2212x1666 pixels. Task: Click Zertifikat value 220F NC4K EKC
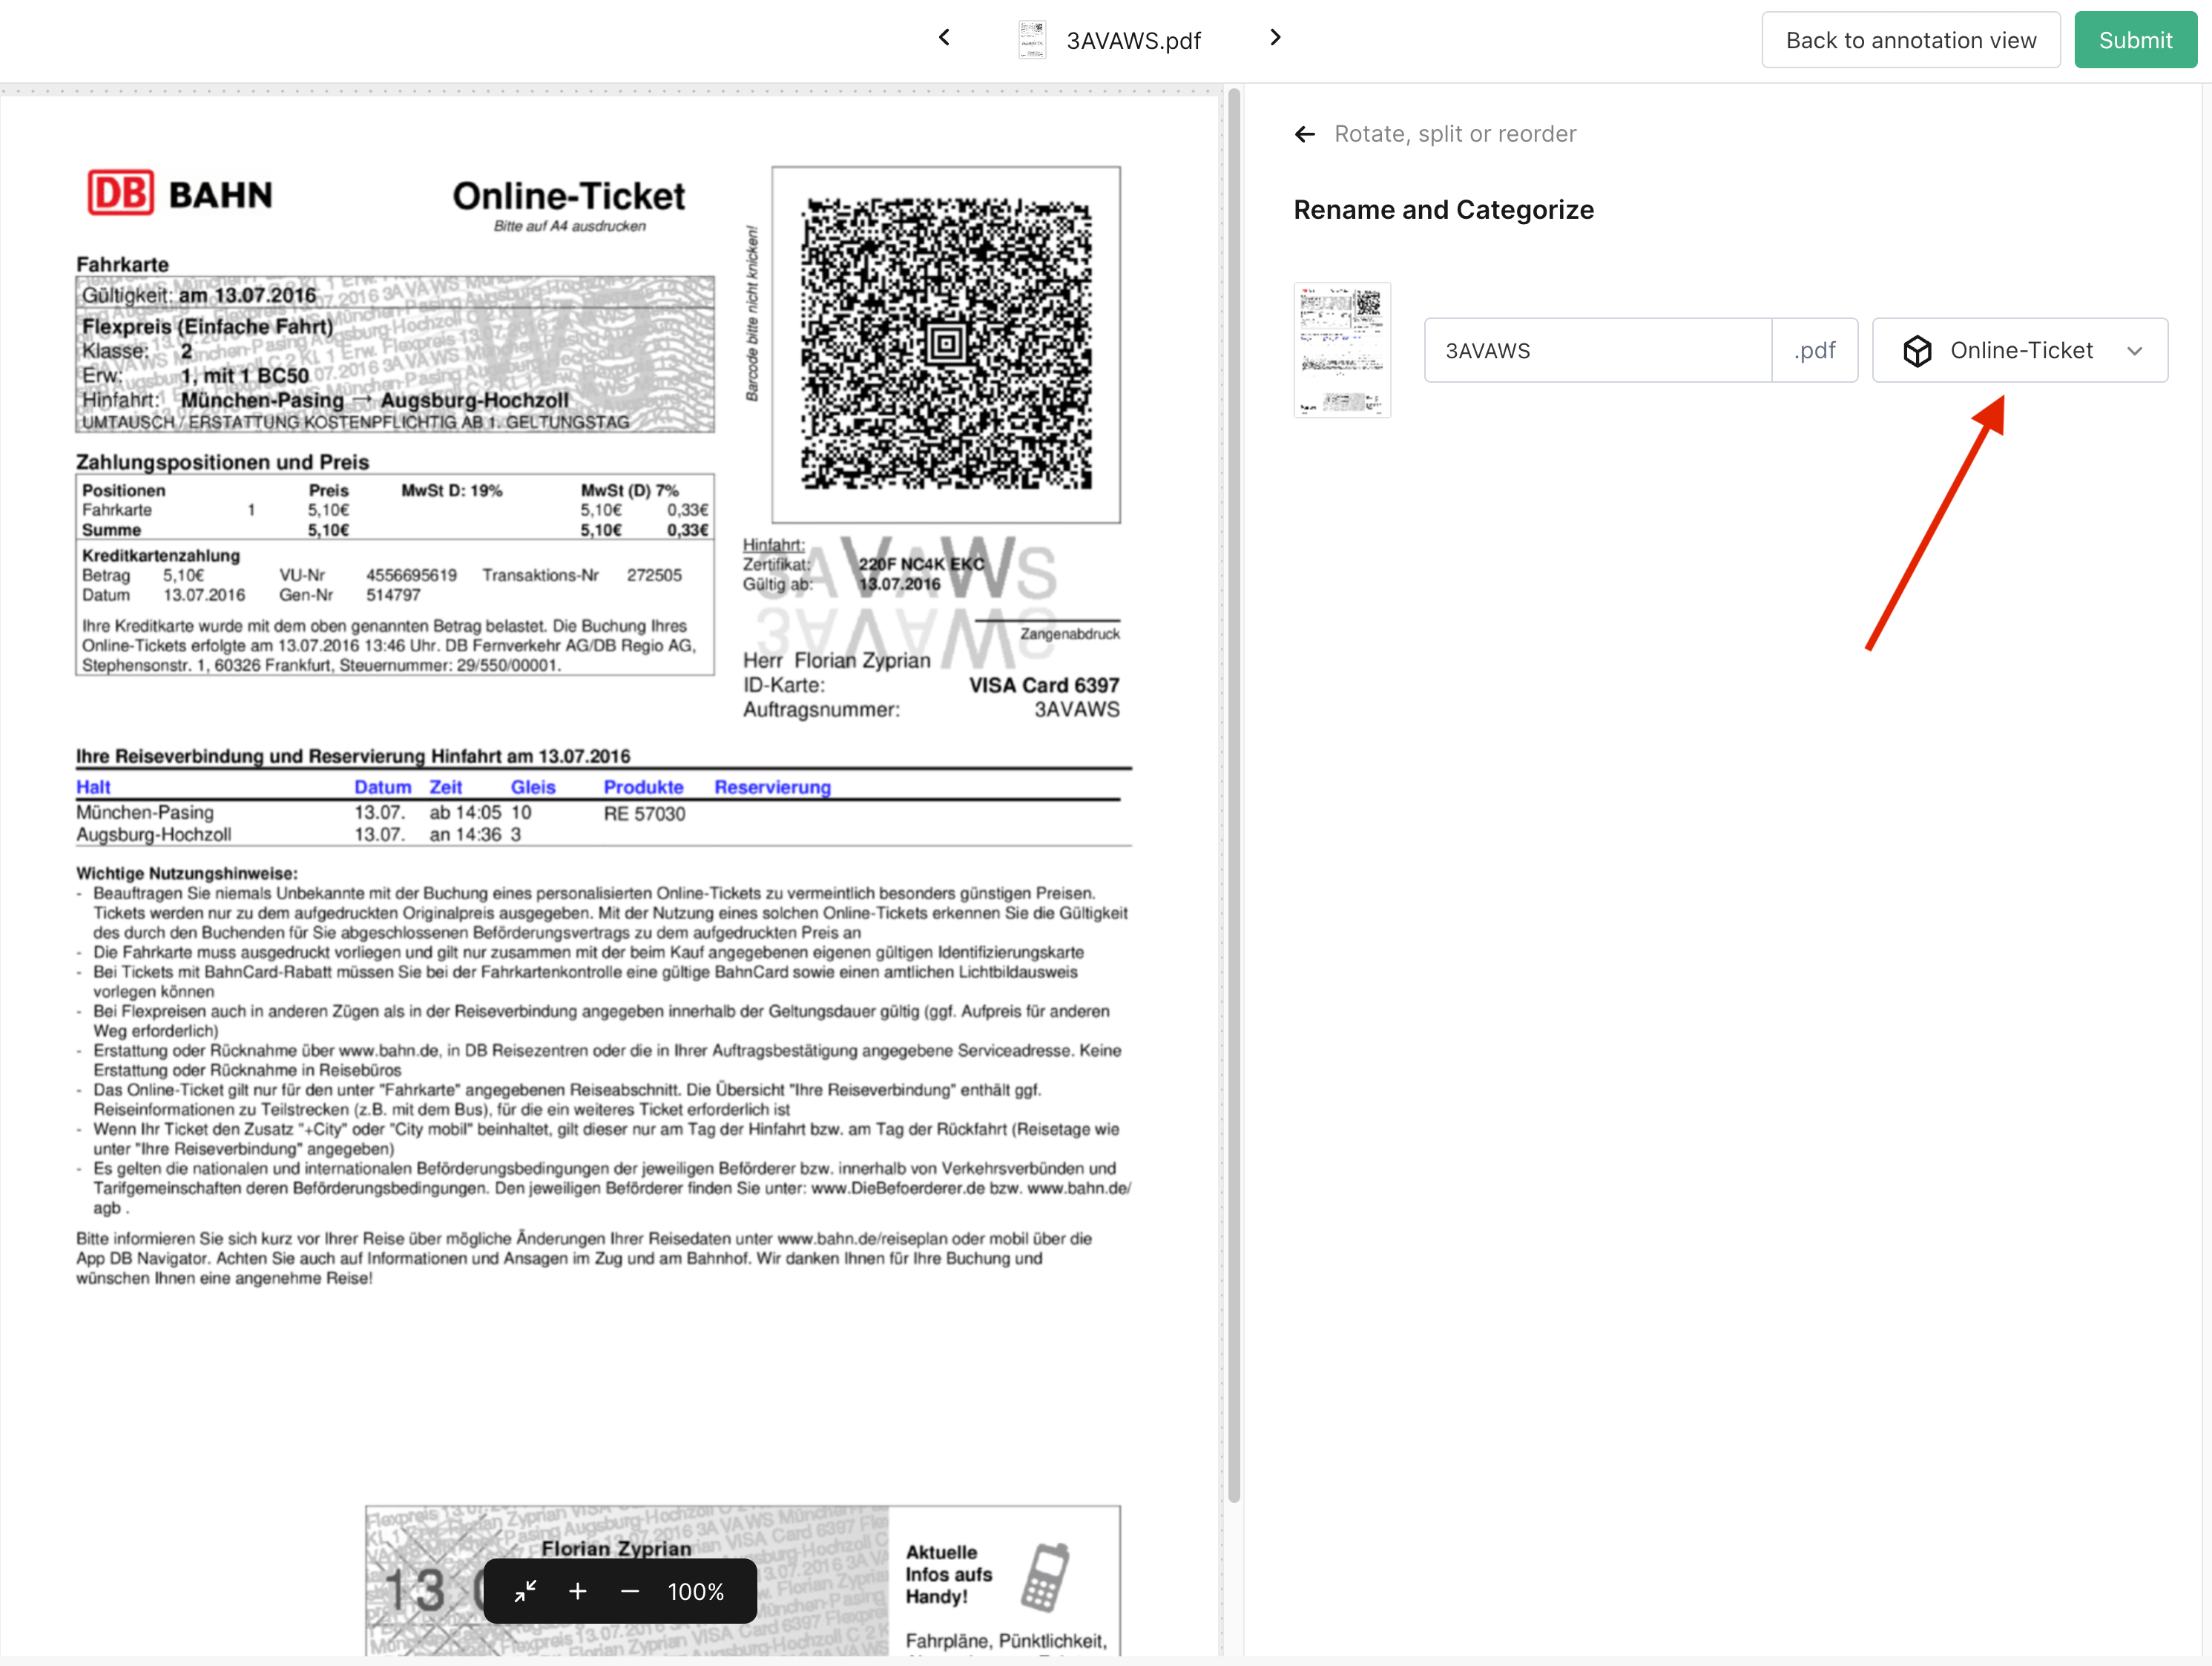(921, 564)
